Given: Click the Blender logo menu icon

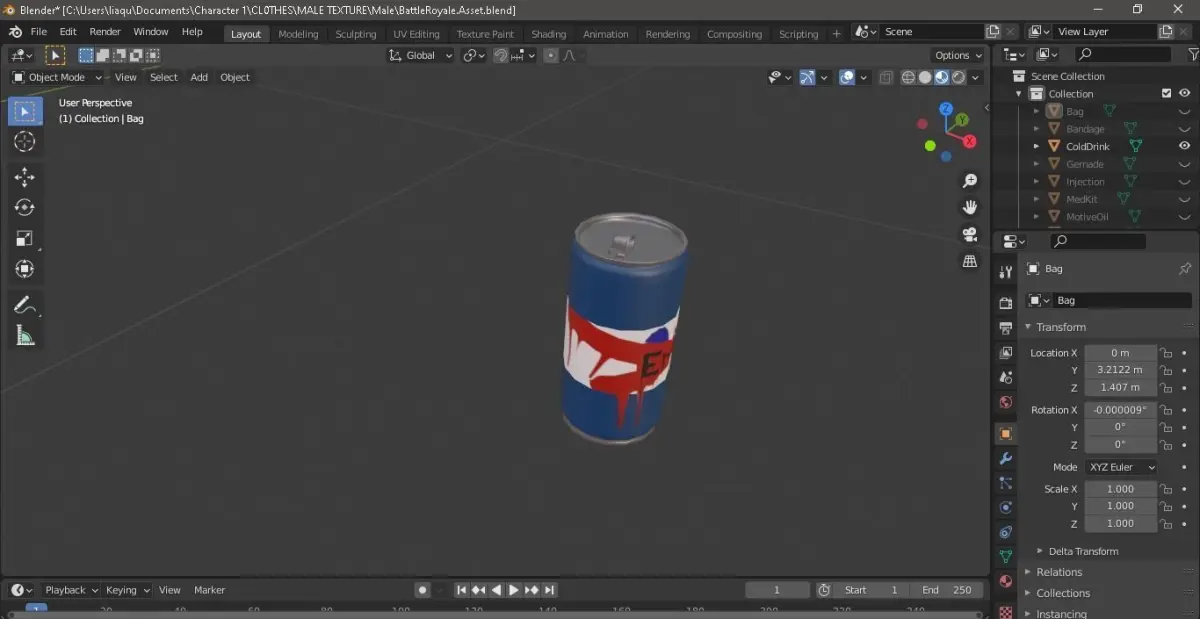Looking at the screenshot, I should (15, 32).
